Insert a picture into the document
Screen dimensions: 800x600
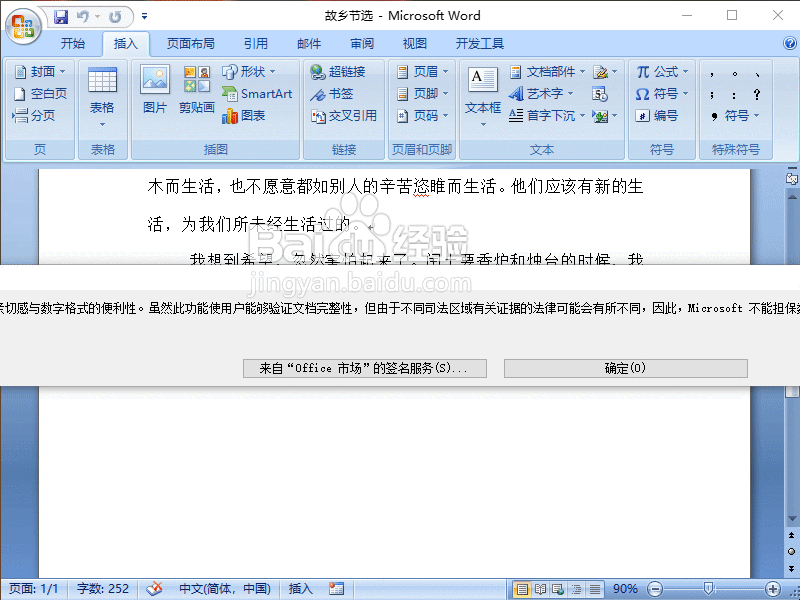point(155,93)
